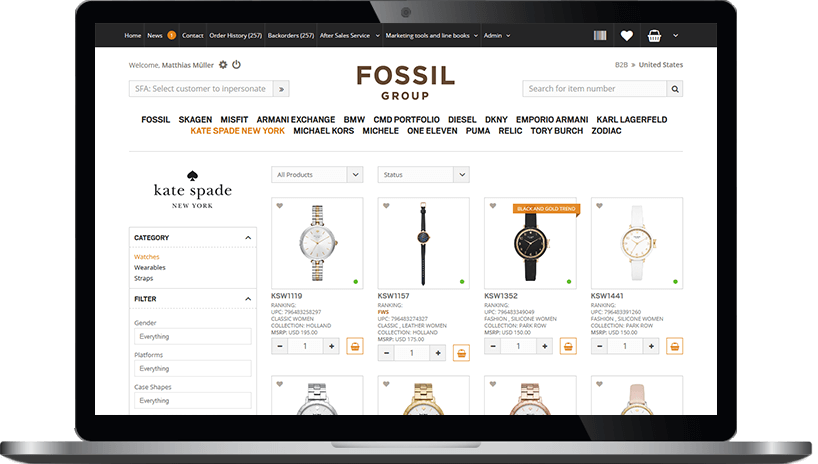This screenshot has height=464, width=818.
Task: Open KSW1352 black watch thumbnail
Action: (x=530, y=245)
